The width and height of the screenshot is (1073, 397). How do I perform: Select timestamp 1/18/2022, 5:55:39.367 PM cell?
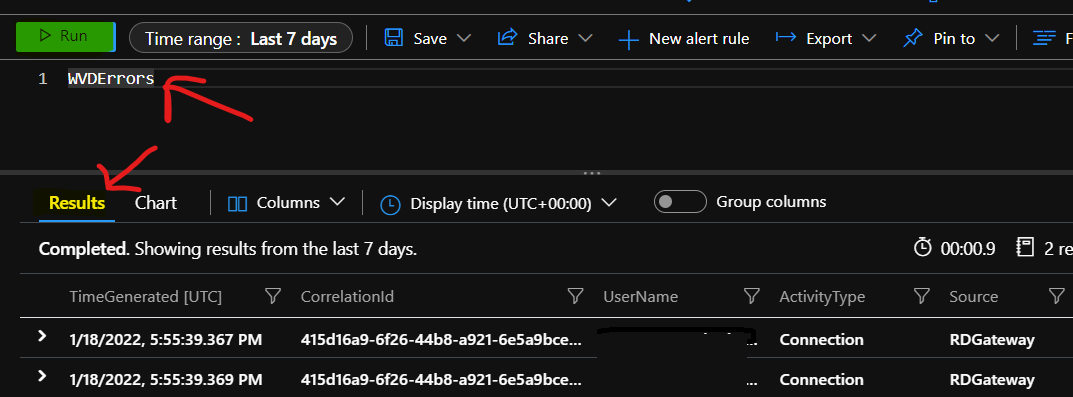166,340
